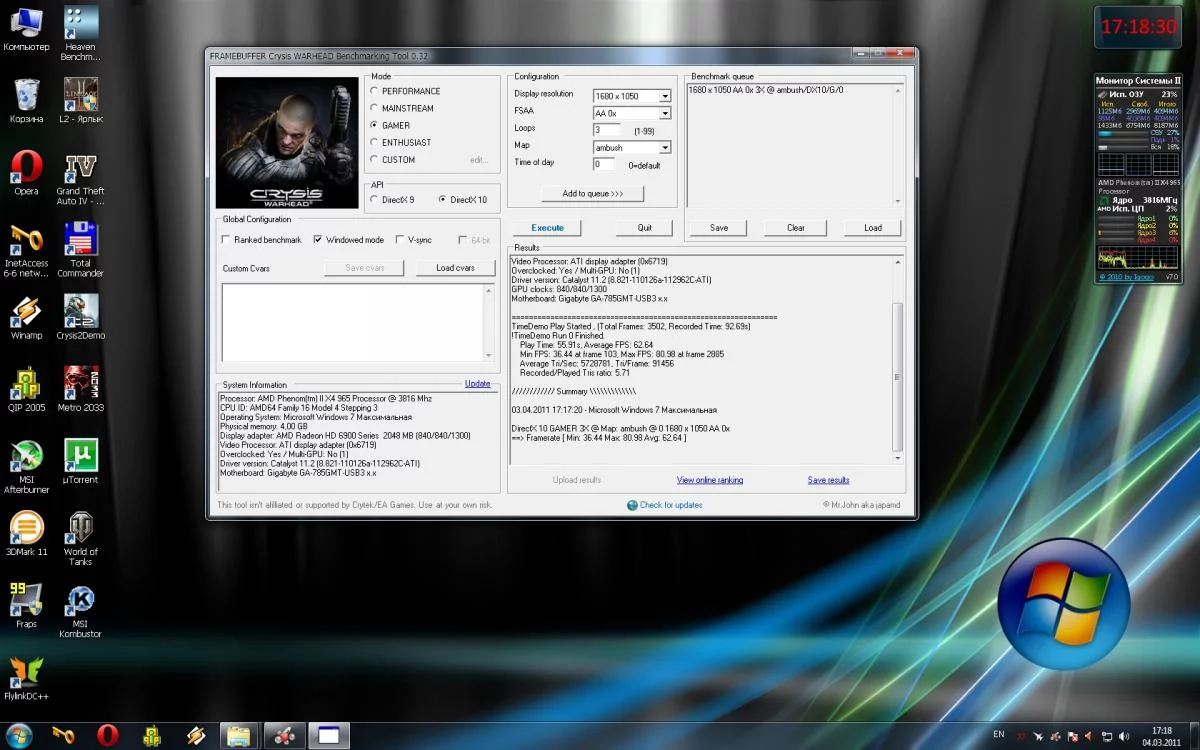The height and width of the screenshot is (750, 1200).
Task: Toggle the V-sync checkbox
Action: coord(400,240)
